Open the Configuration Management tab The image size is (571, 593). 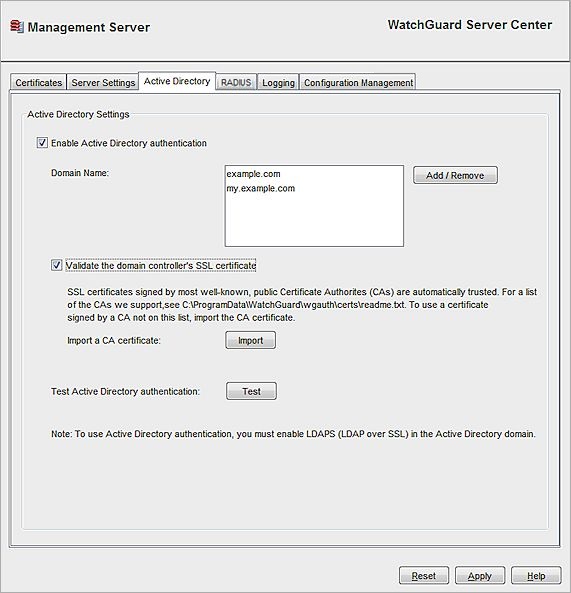[358, 82]
